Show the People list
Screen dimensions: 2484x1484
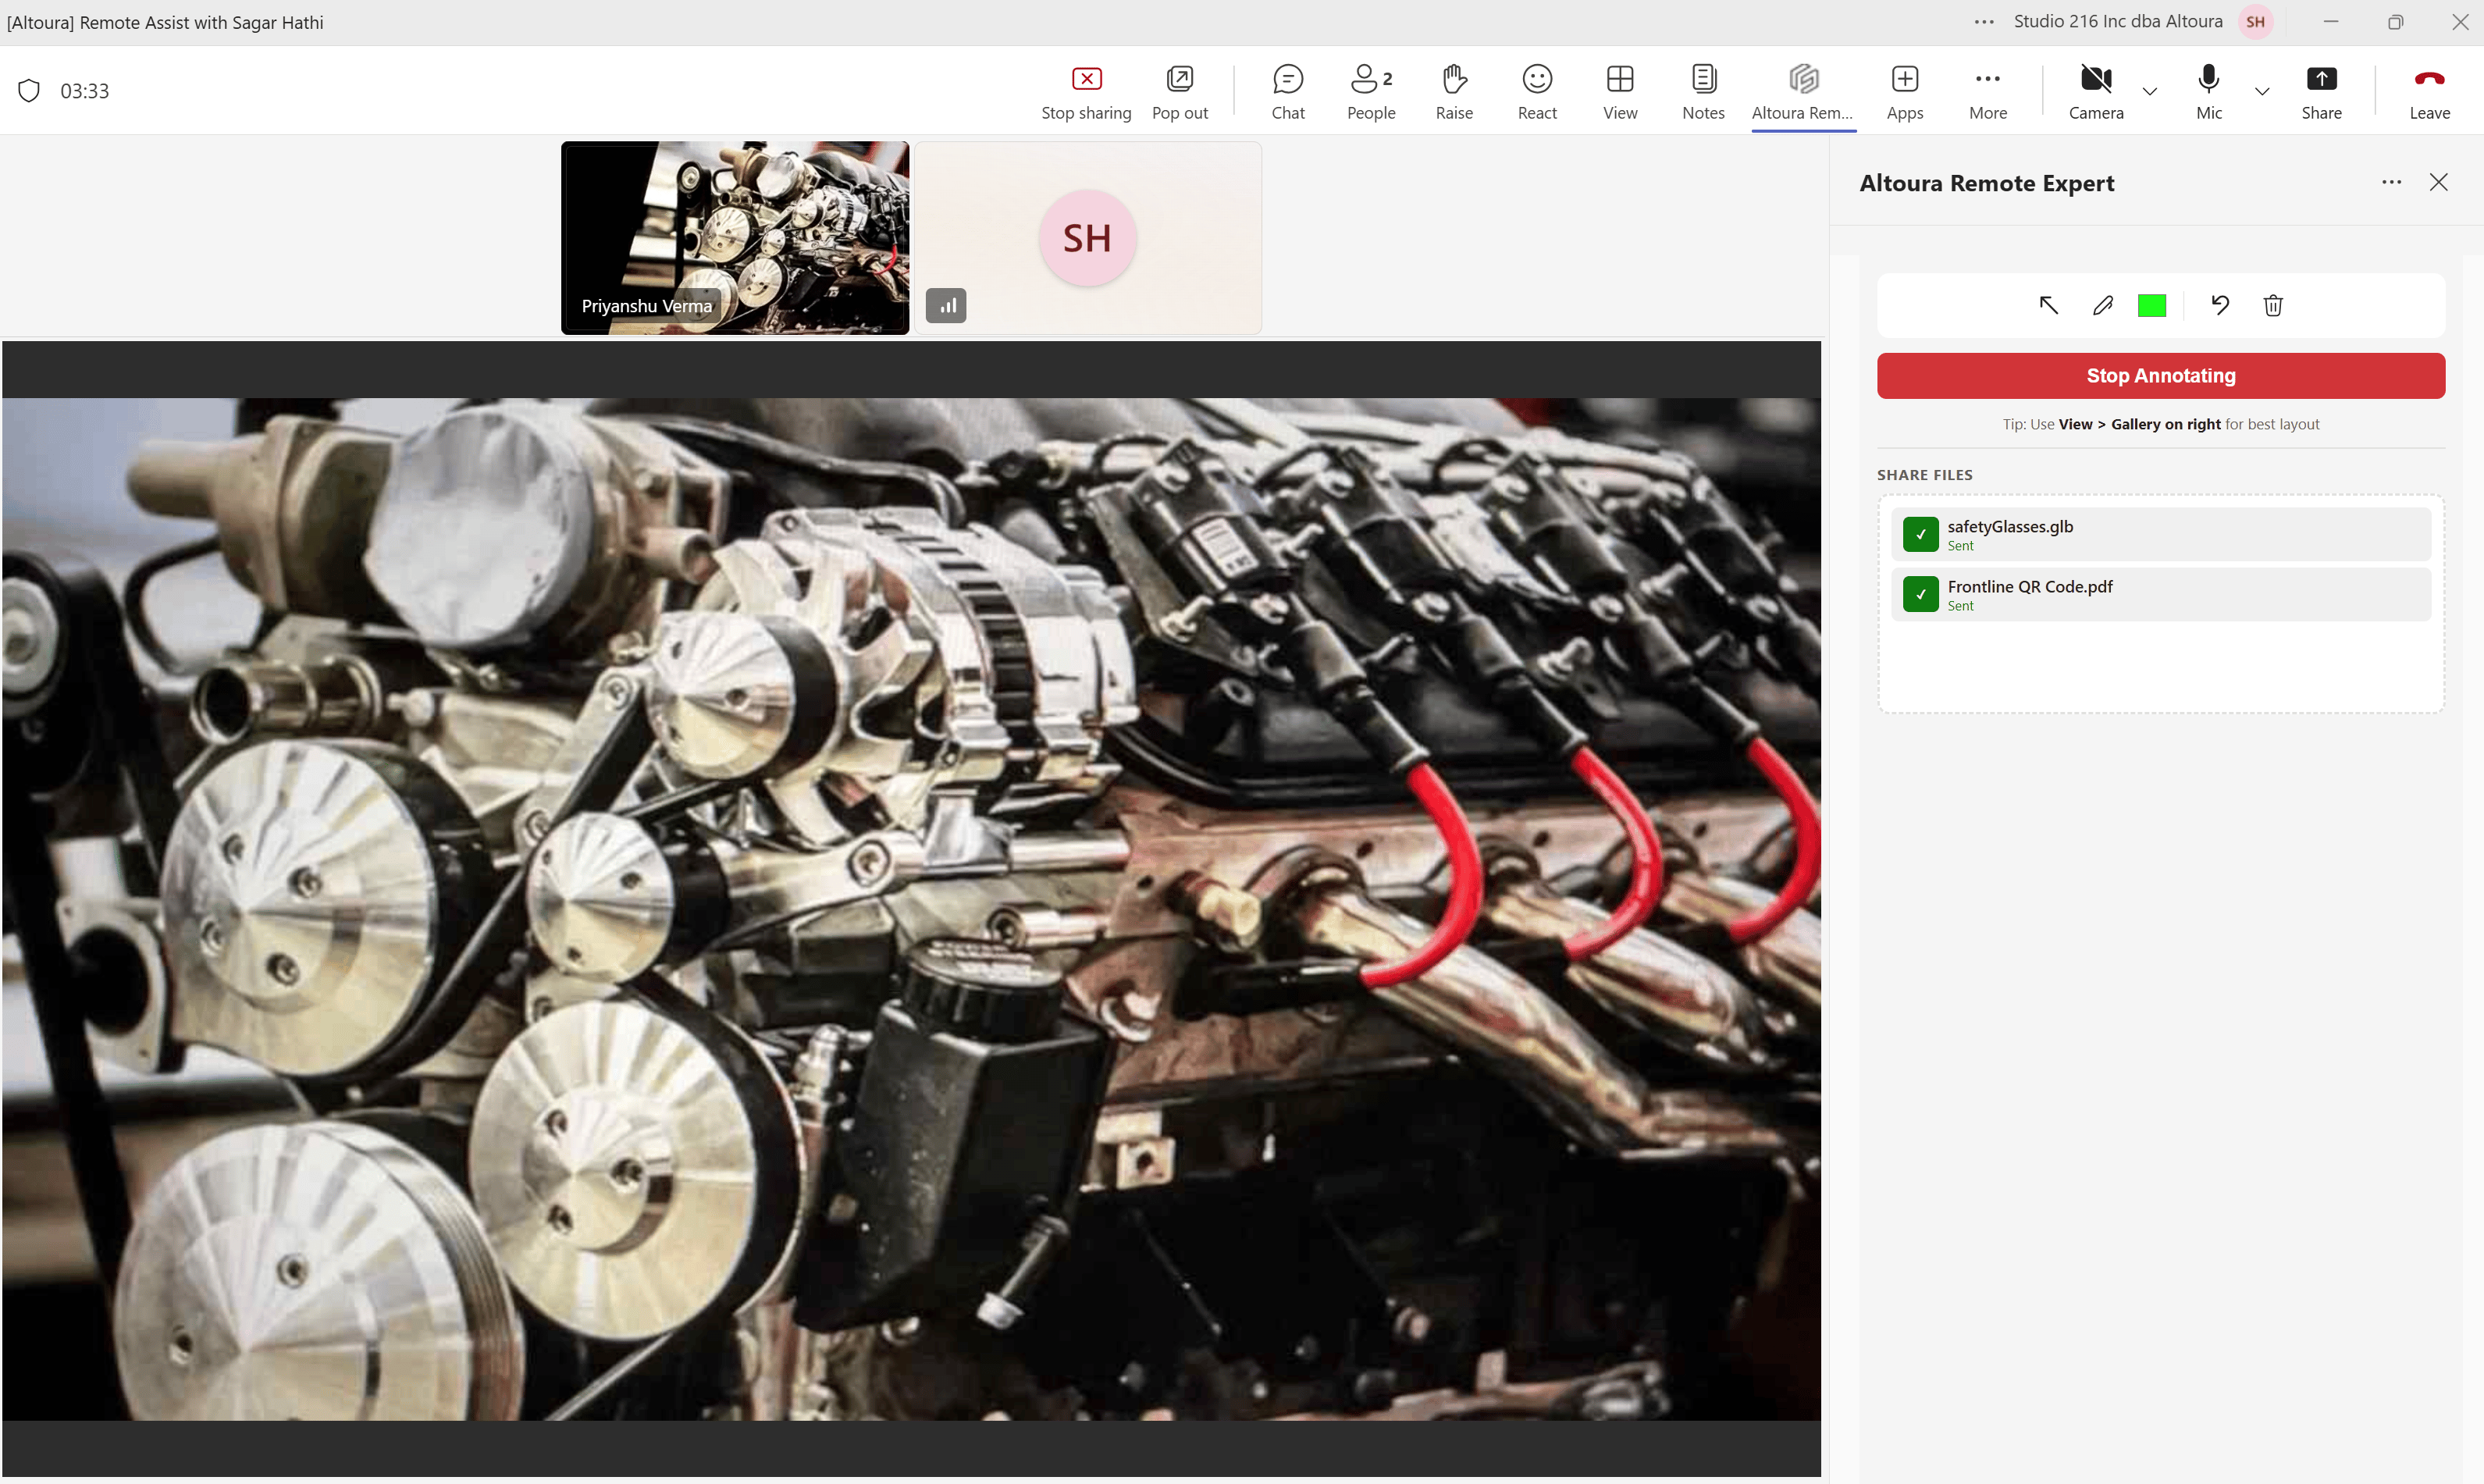1371,92
